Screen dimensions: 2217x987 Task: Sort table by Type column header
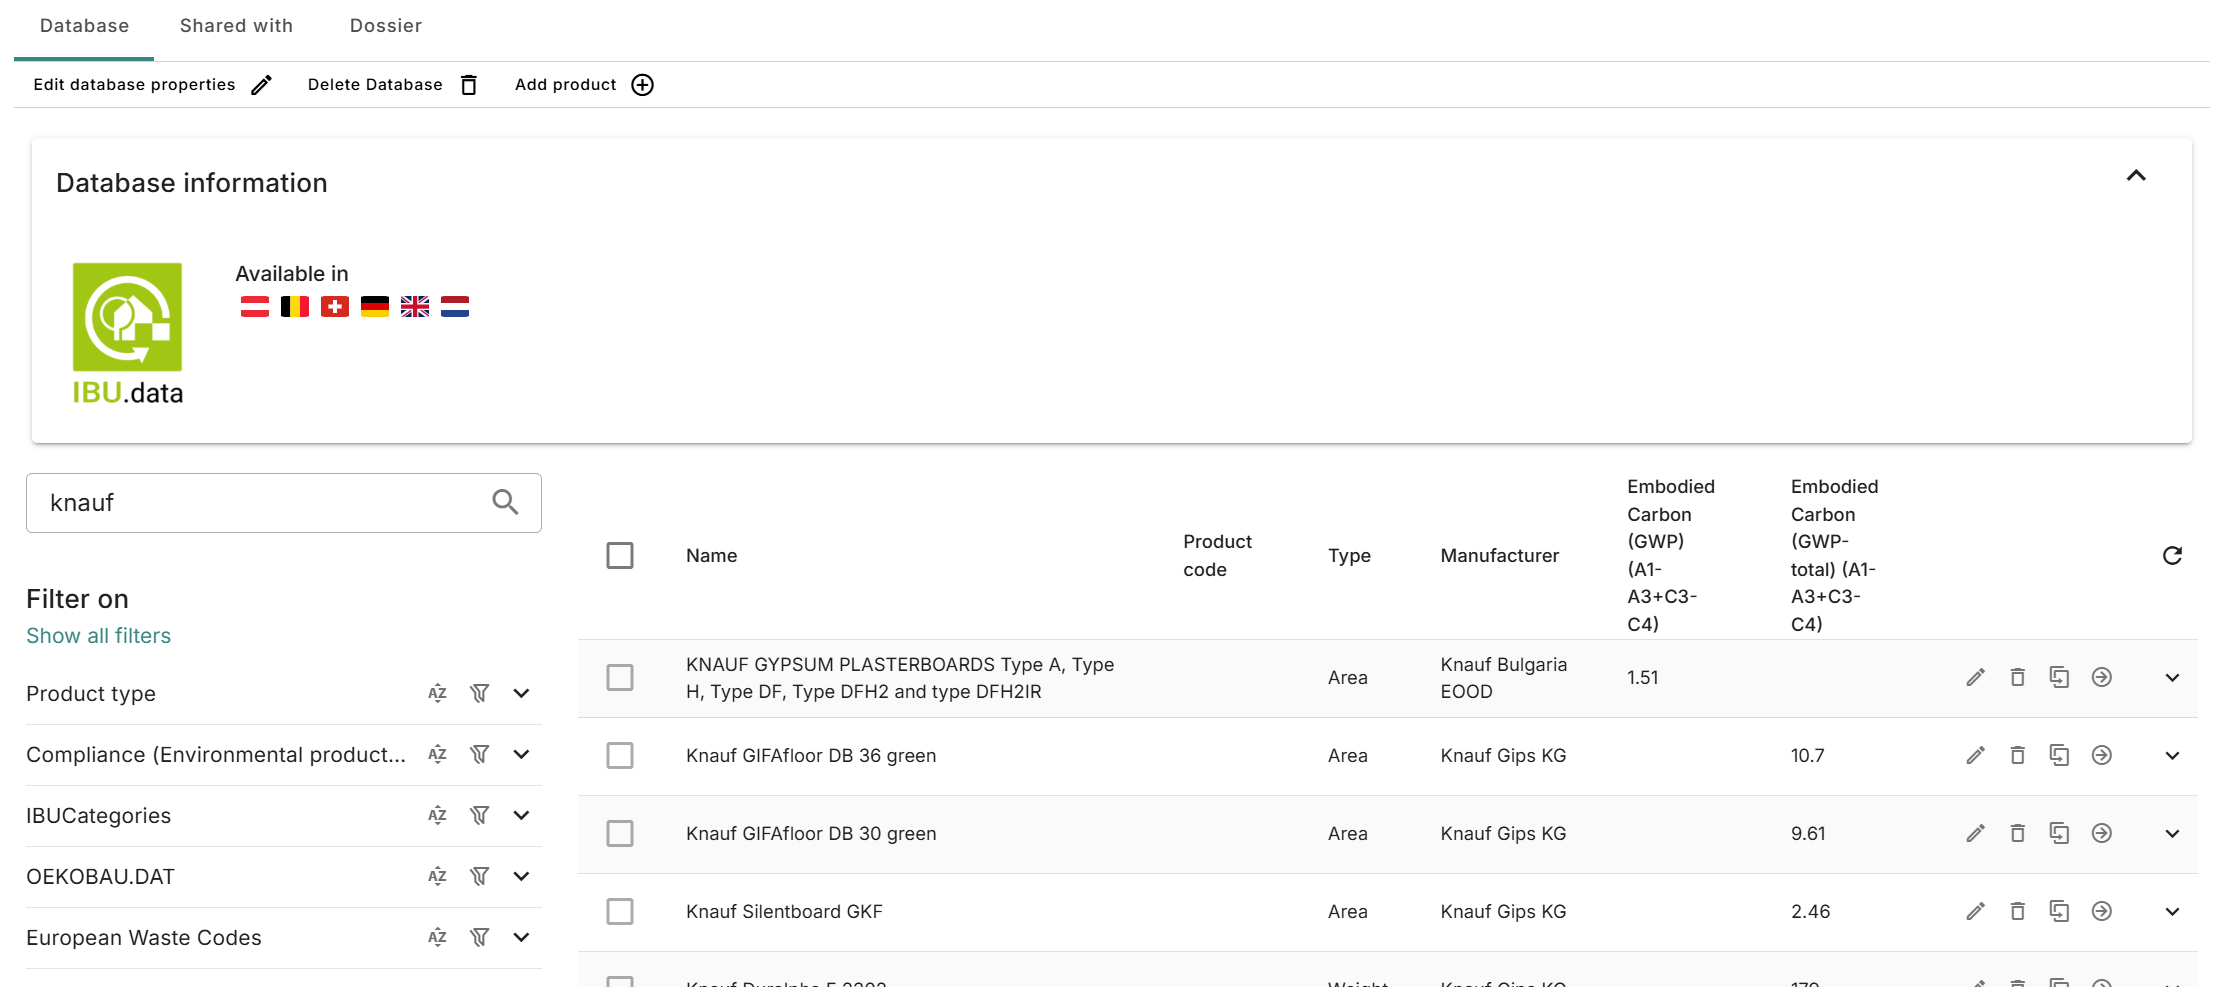click(x=1349, y=556)
